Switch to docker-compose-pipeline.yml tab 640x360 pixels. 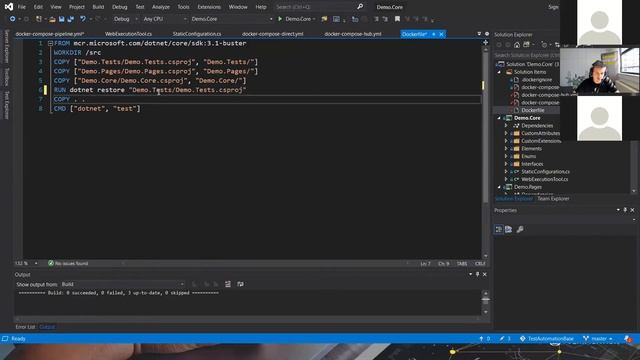[x=50, y=34]
